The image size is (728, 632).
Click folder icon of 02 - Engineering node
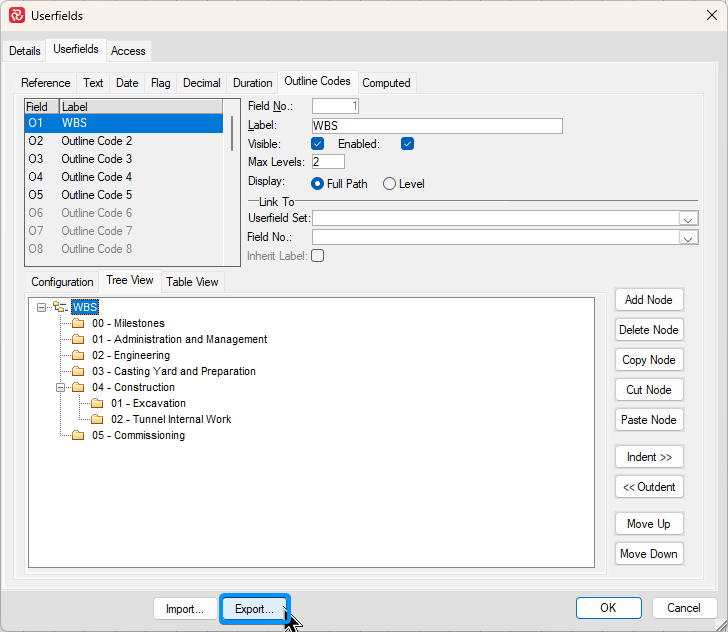pos(78,355)
